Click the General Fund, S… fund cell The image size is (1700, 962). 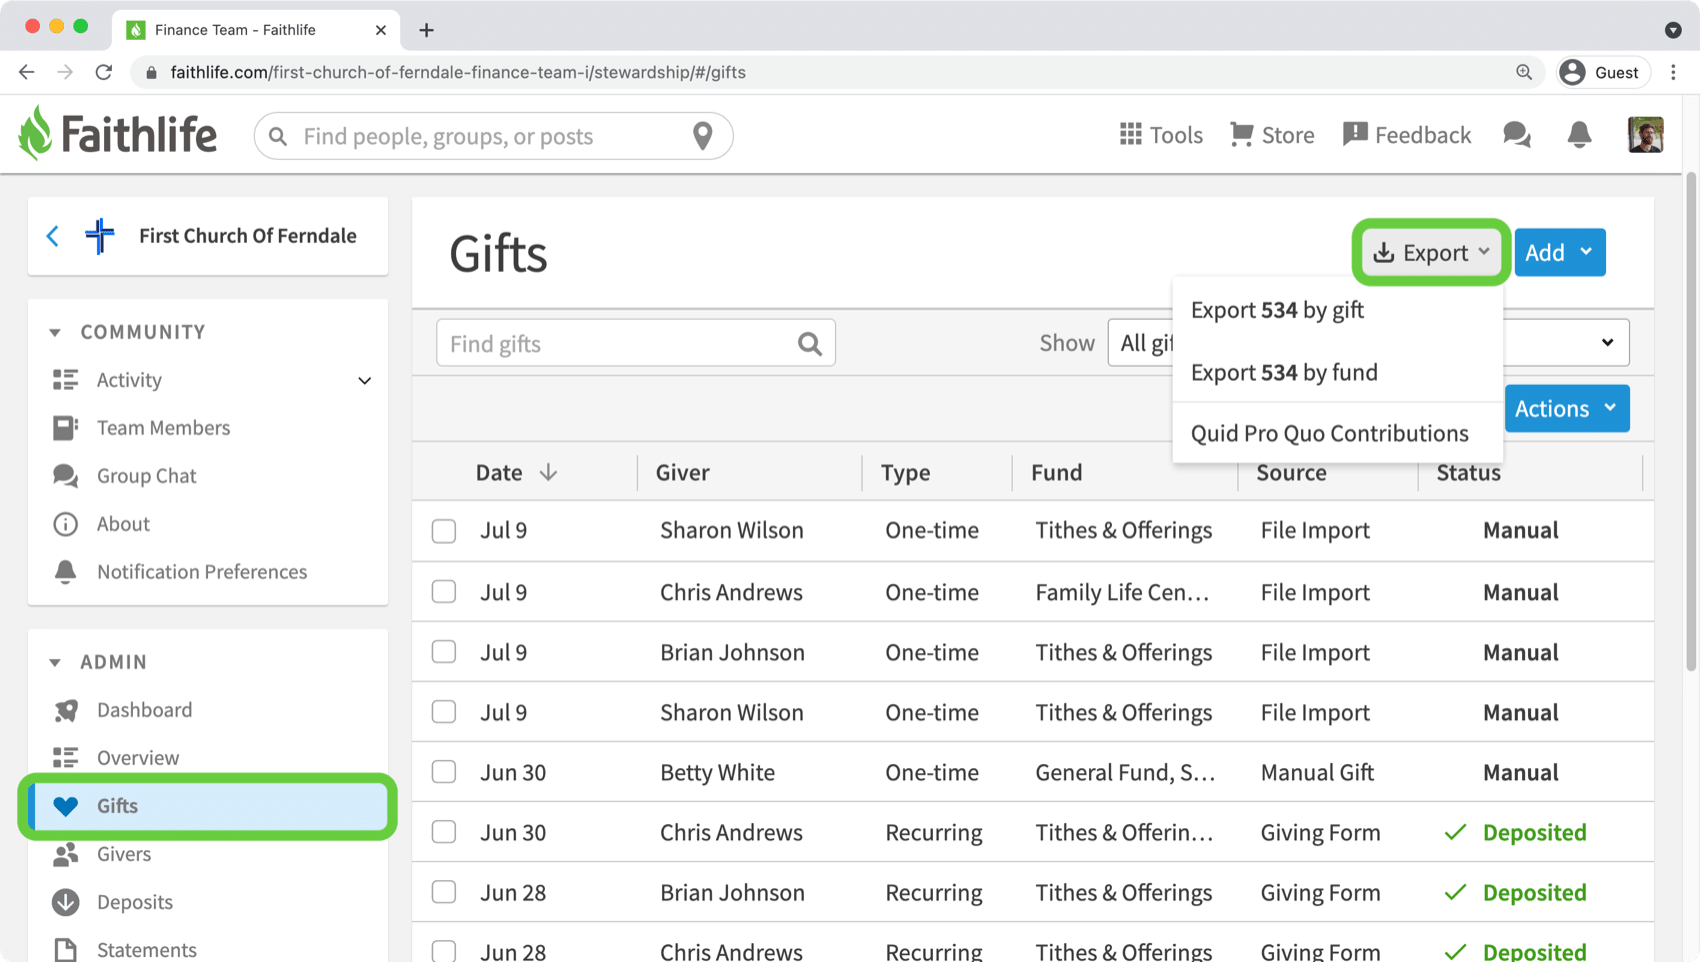coord(1125,772)
